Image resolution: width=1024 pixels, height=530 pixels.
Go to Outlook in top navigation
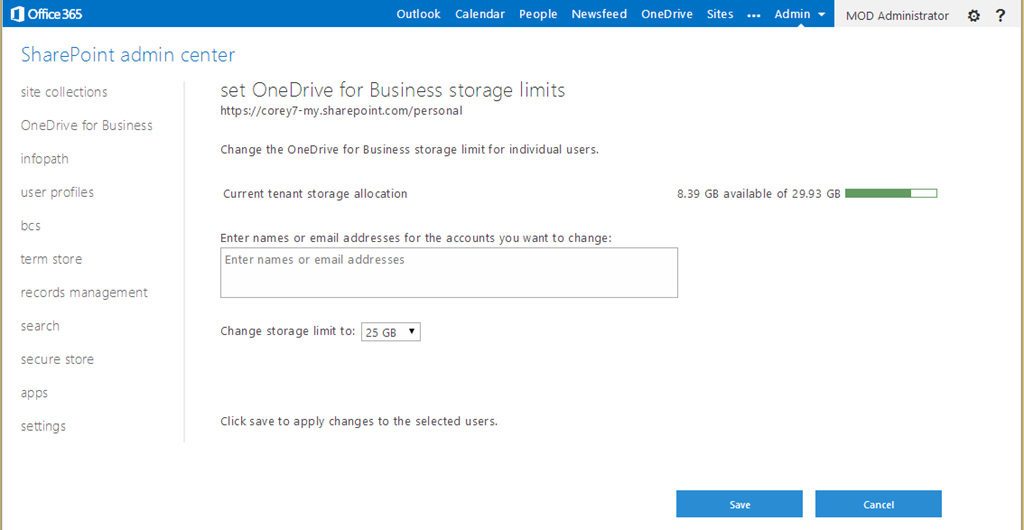coord(418,14)
